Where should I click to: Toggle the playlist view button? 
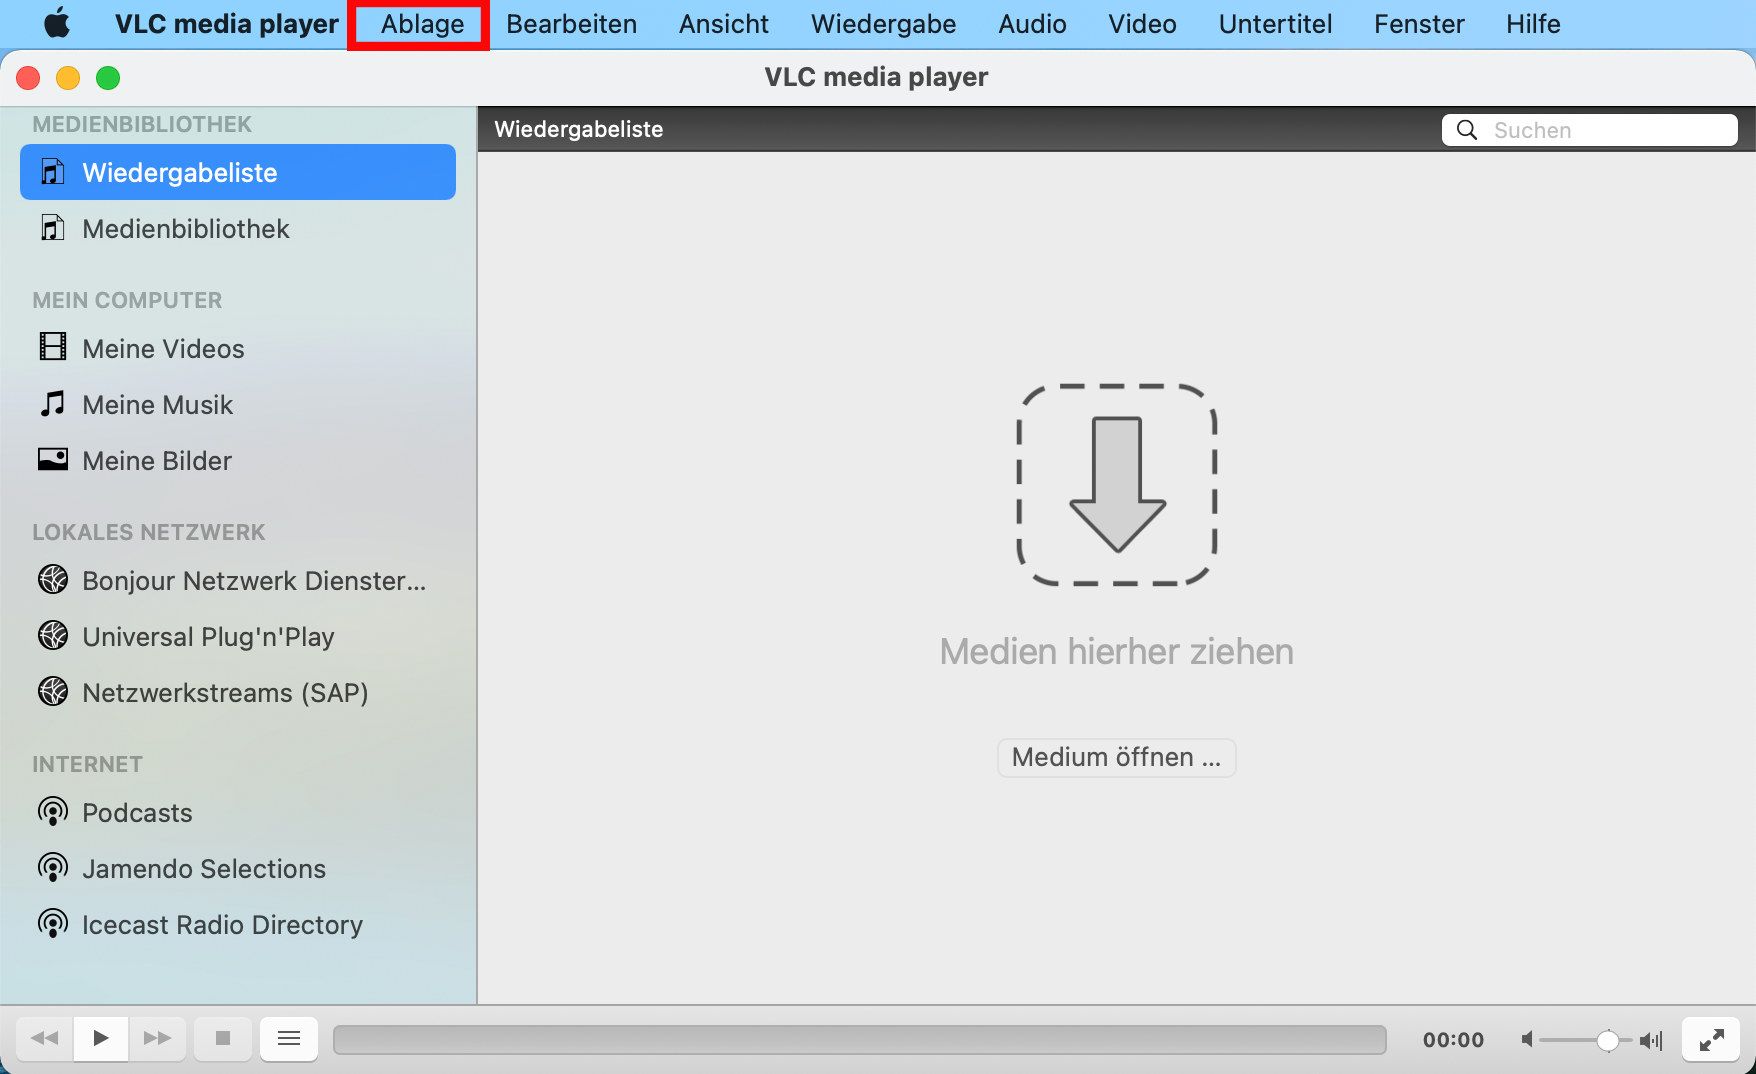tap(289, 1038)
